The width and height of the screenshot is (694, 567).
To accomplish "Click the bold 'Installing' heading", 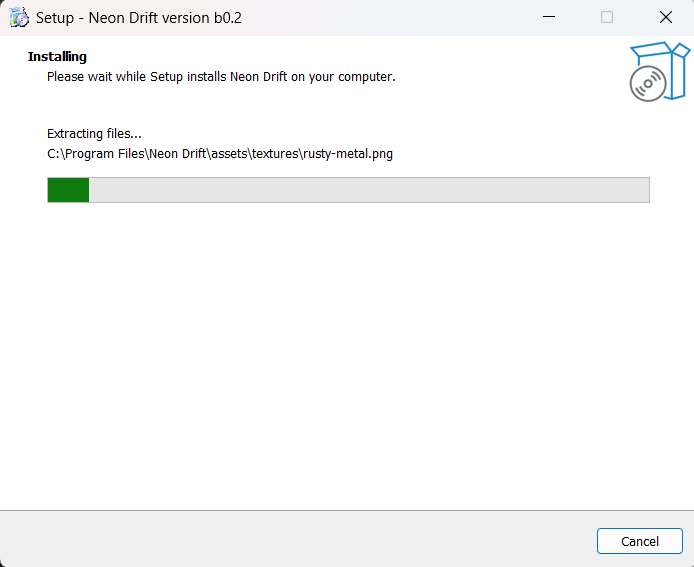I will [57, 57].
